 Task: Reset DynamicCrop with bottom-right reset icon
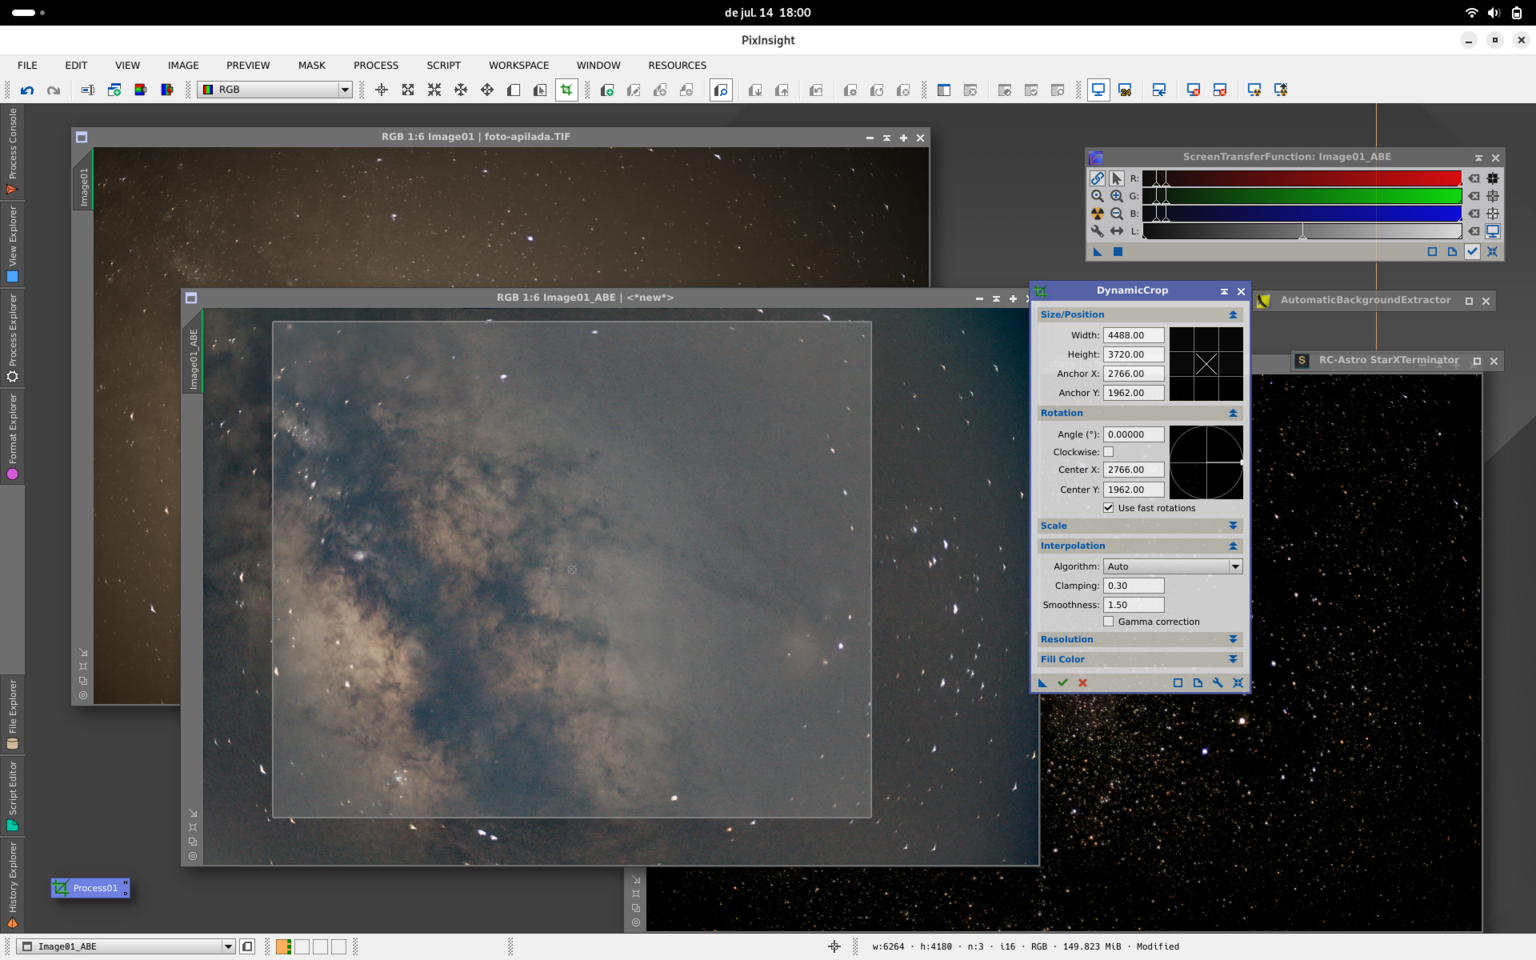(x=1237, y=682)
